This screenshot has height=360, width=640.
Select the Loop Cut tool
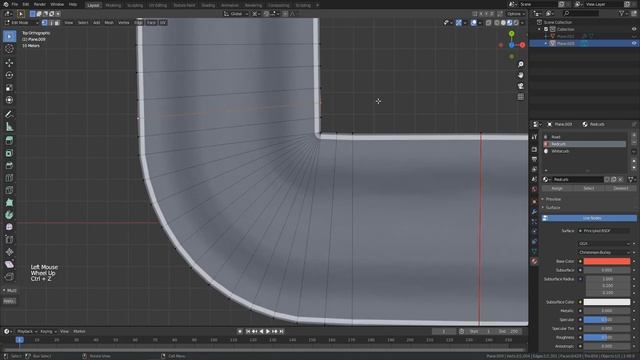(9, 178)
